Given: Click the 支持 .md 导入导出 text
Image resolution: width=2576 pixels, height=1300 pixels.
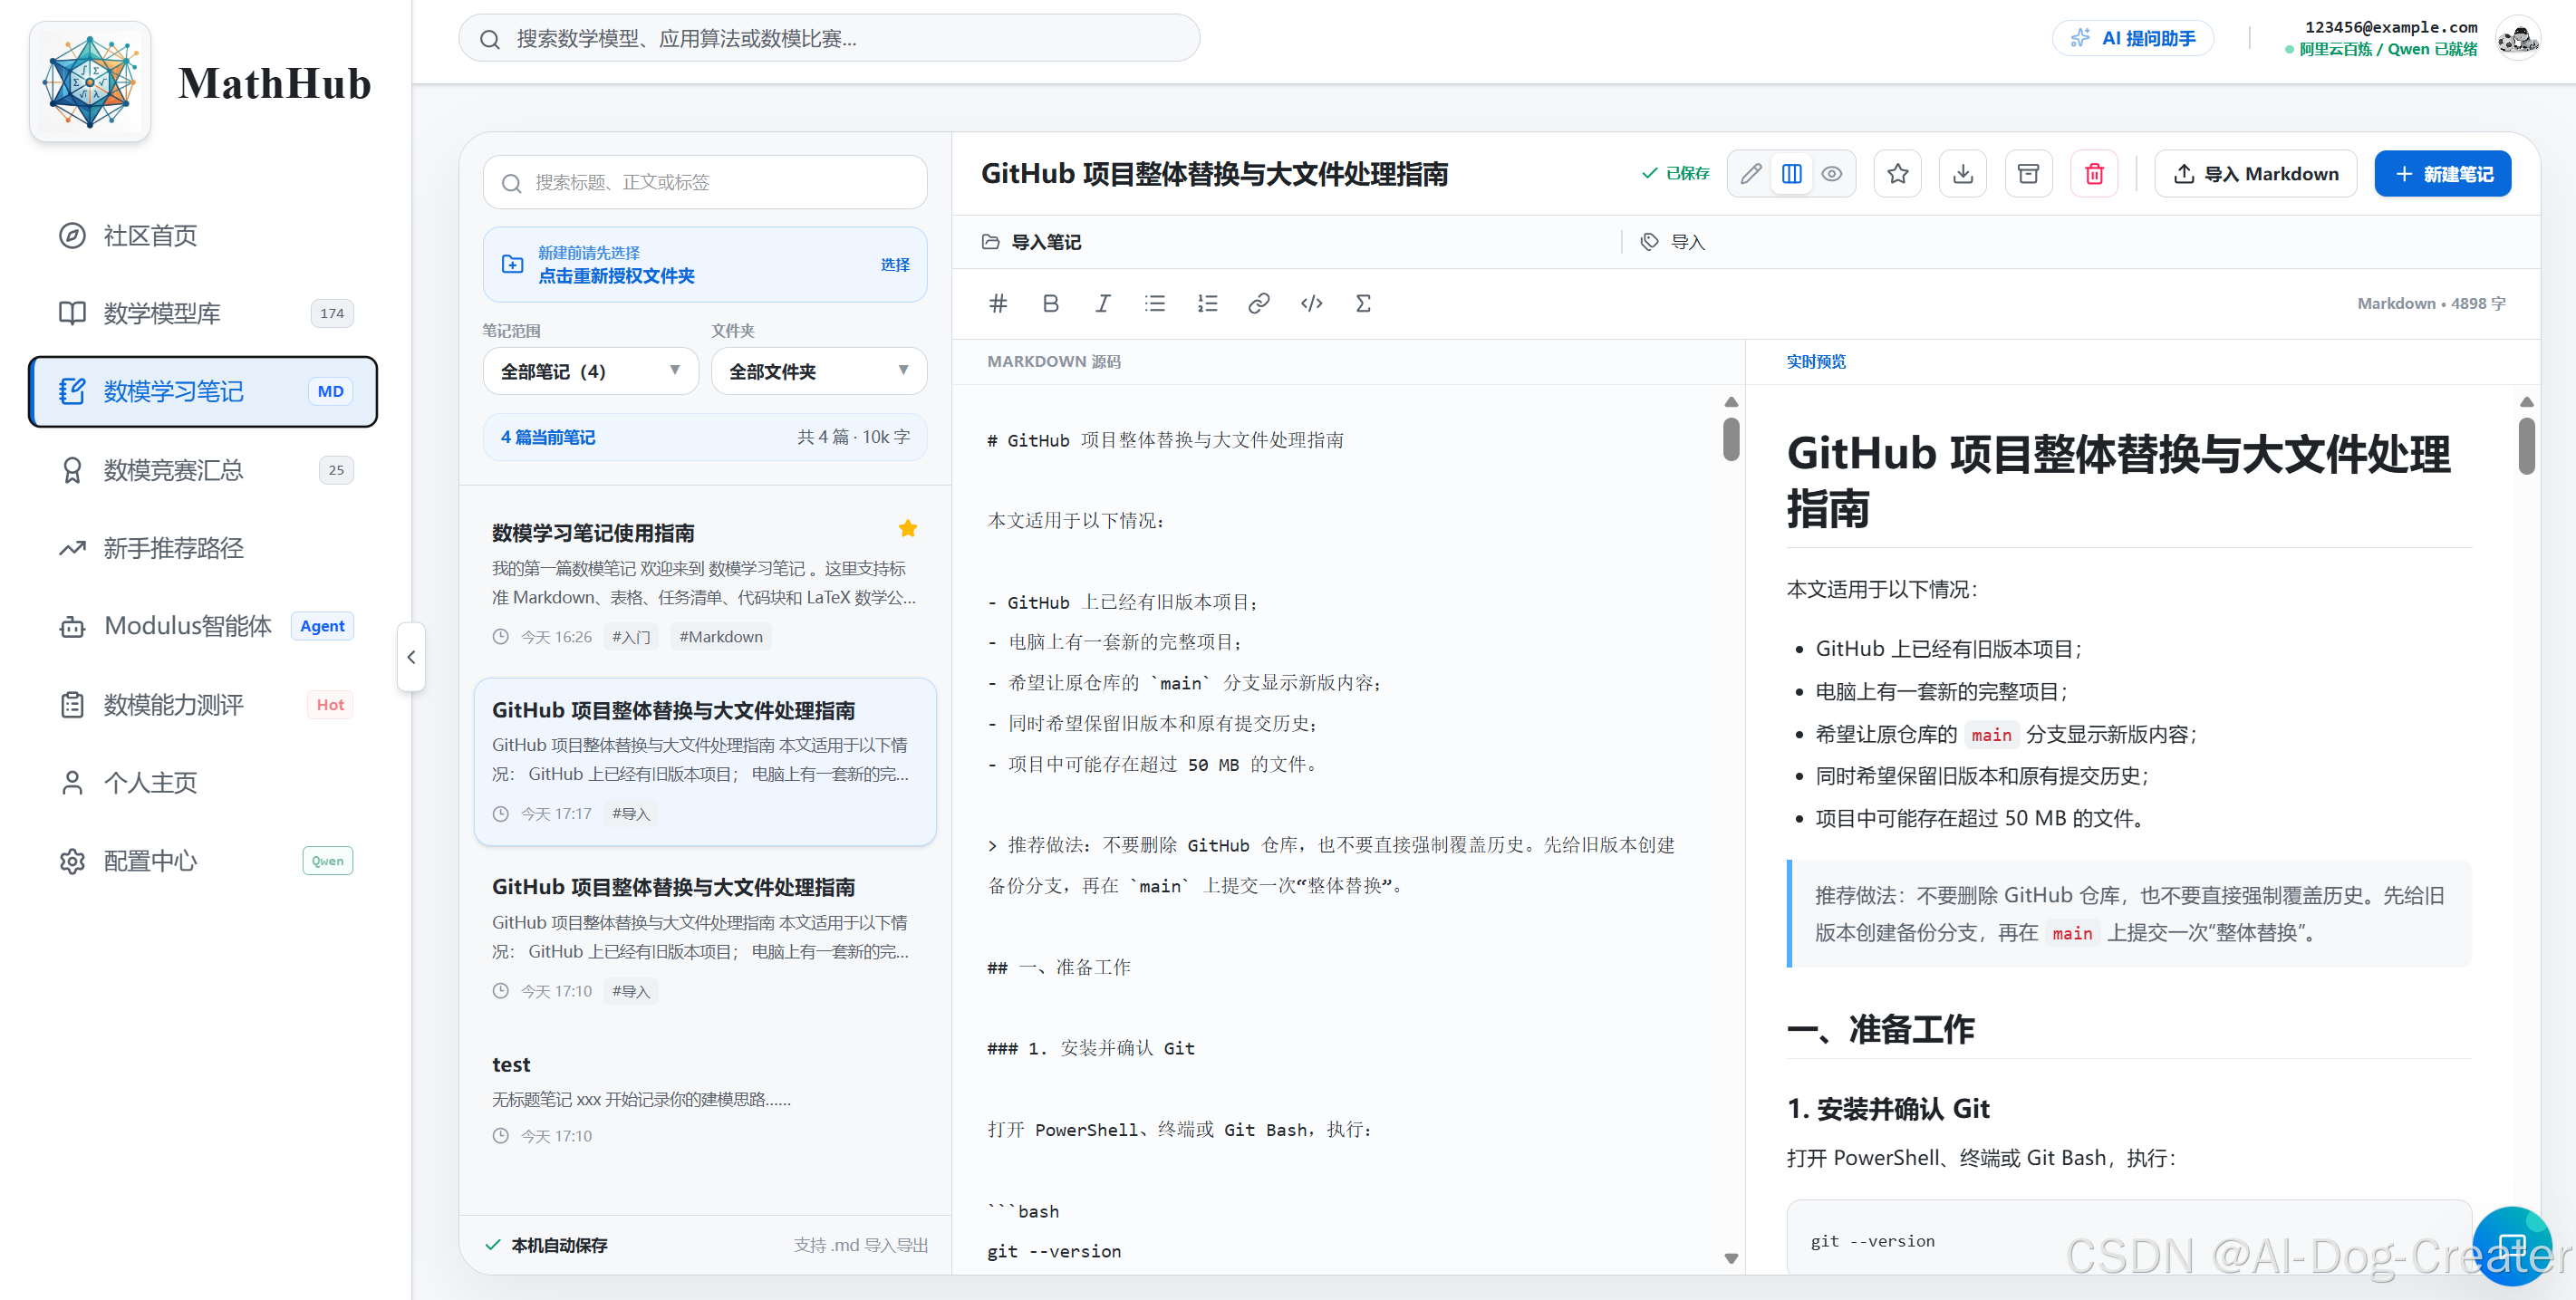Looking at the screenshot, I should (861, 1245).
